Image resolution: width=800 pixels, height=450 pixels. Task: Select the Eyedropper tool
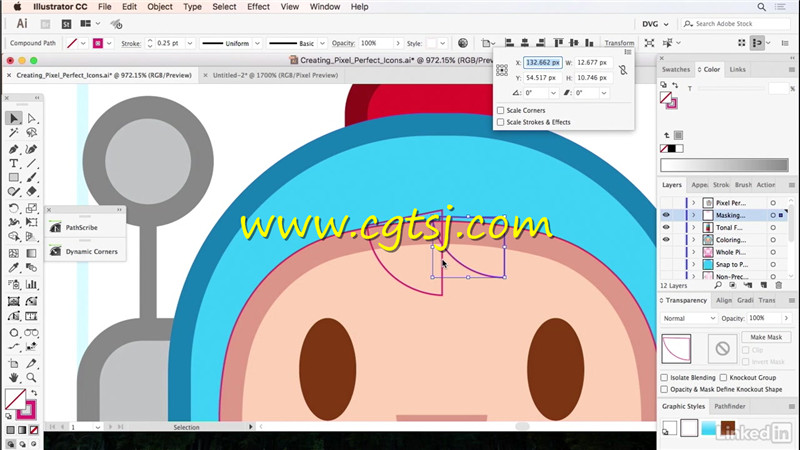[x=14, y=268]
